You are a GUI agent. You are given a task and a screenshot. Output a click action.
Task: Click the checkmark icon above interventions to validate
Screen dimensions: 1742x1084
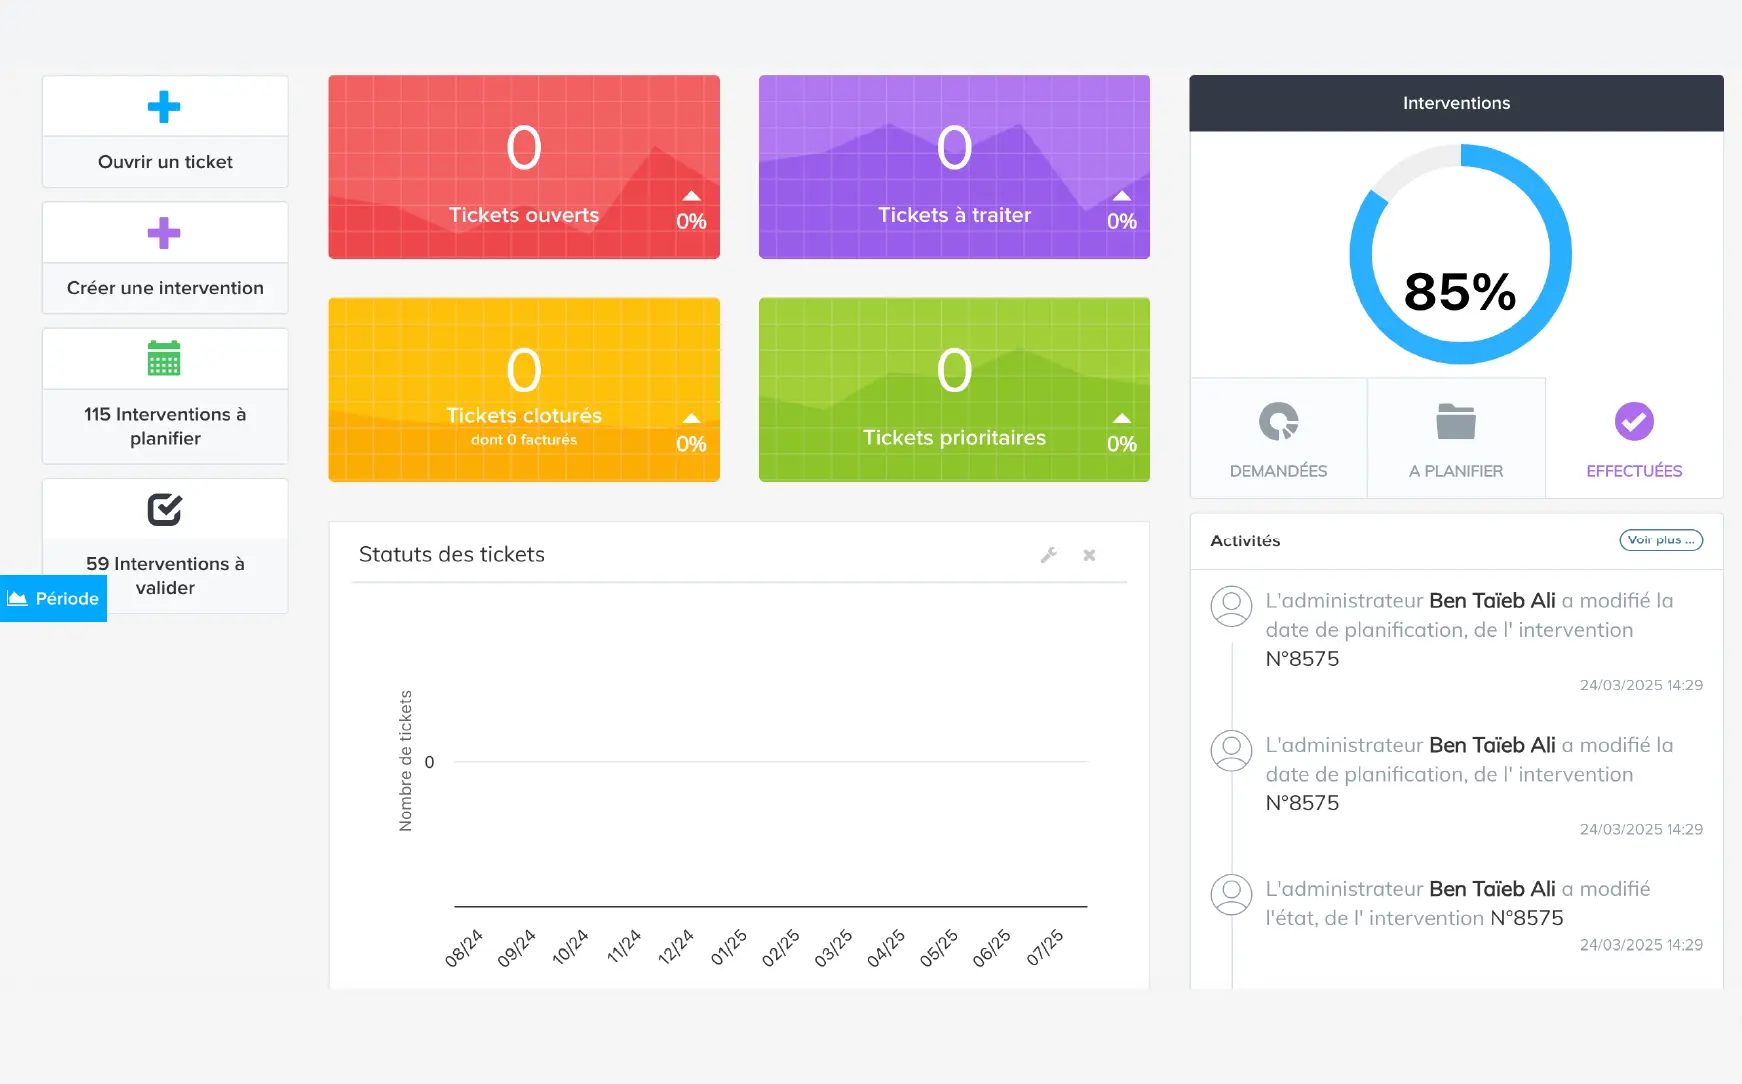point(164,509)
